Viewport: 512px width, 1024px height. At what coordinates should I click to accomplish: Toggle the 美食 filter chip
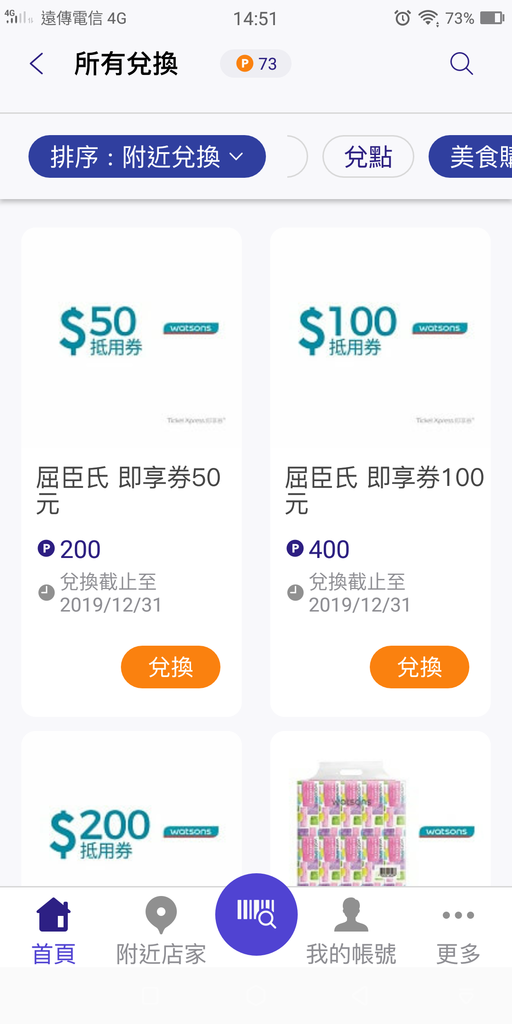click(470, 157)
